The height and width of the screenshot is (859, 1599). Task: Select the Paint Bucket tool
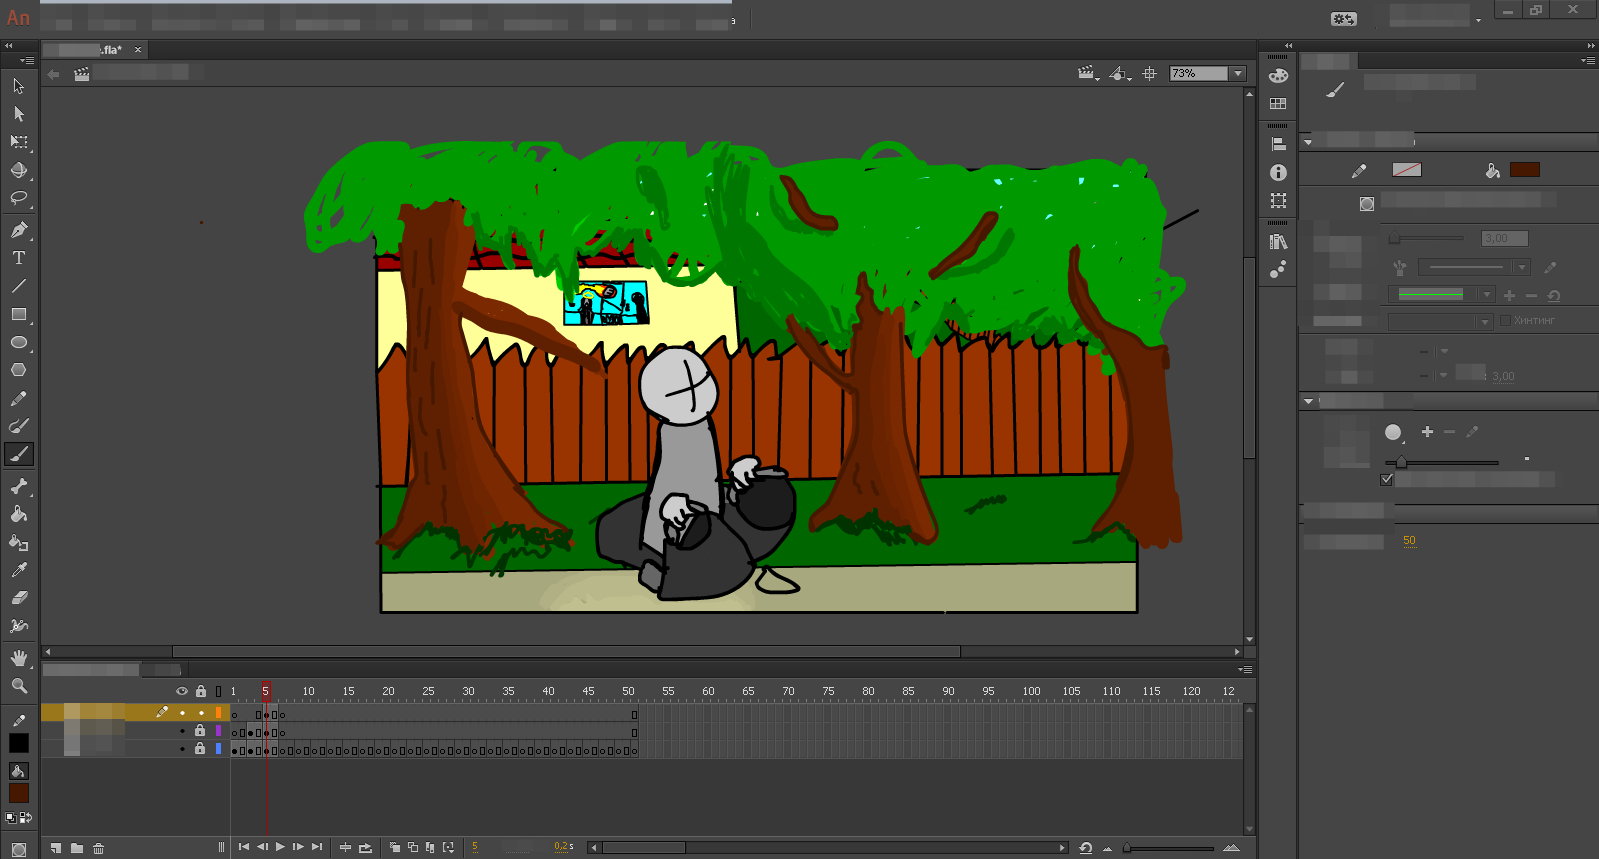pyautogui.click(x=18, y=514)
